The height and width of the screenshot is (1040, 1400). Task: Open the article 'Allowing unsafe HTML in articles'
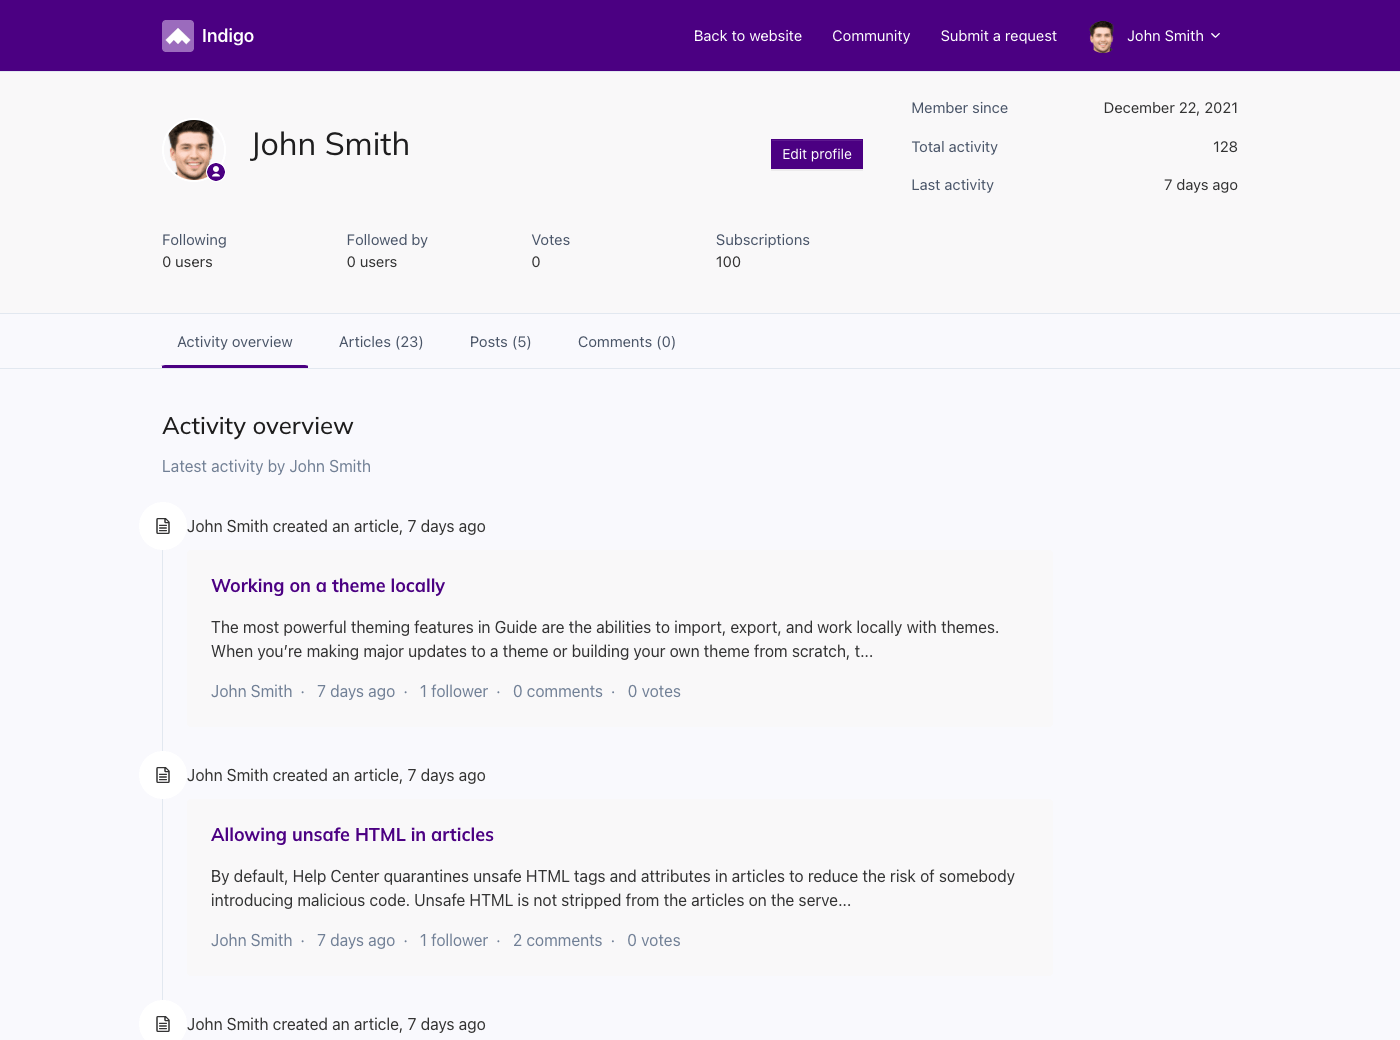pos(352,835)
